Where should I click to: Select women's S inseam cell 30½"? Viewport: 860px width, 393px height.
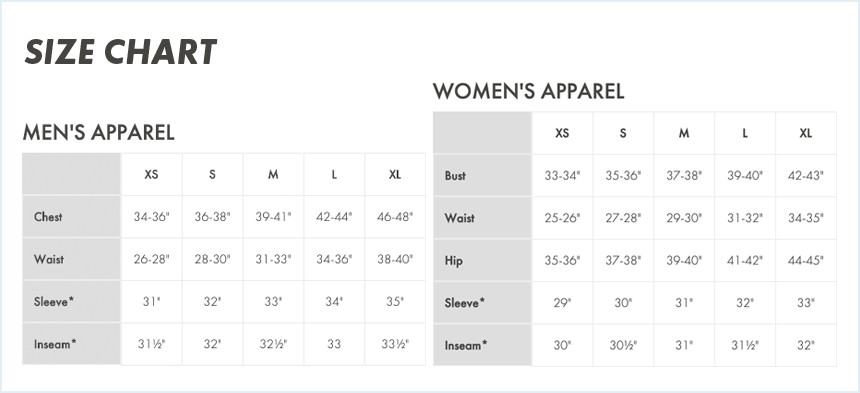(x=623, y=345)
